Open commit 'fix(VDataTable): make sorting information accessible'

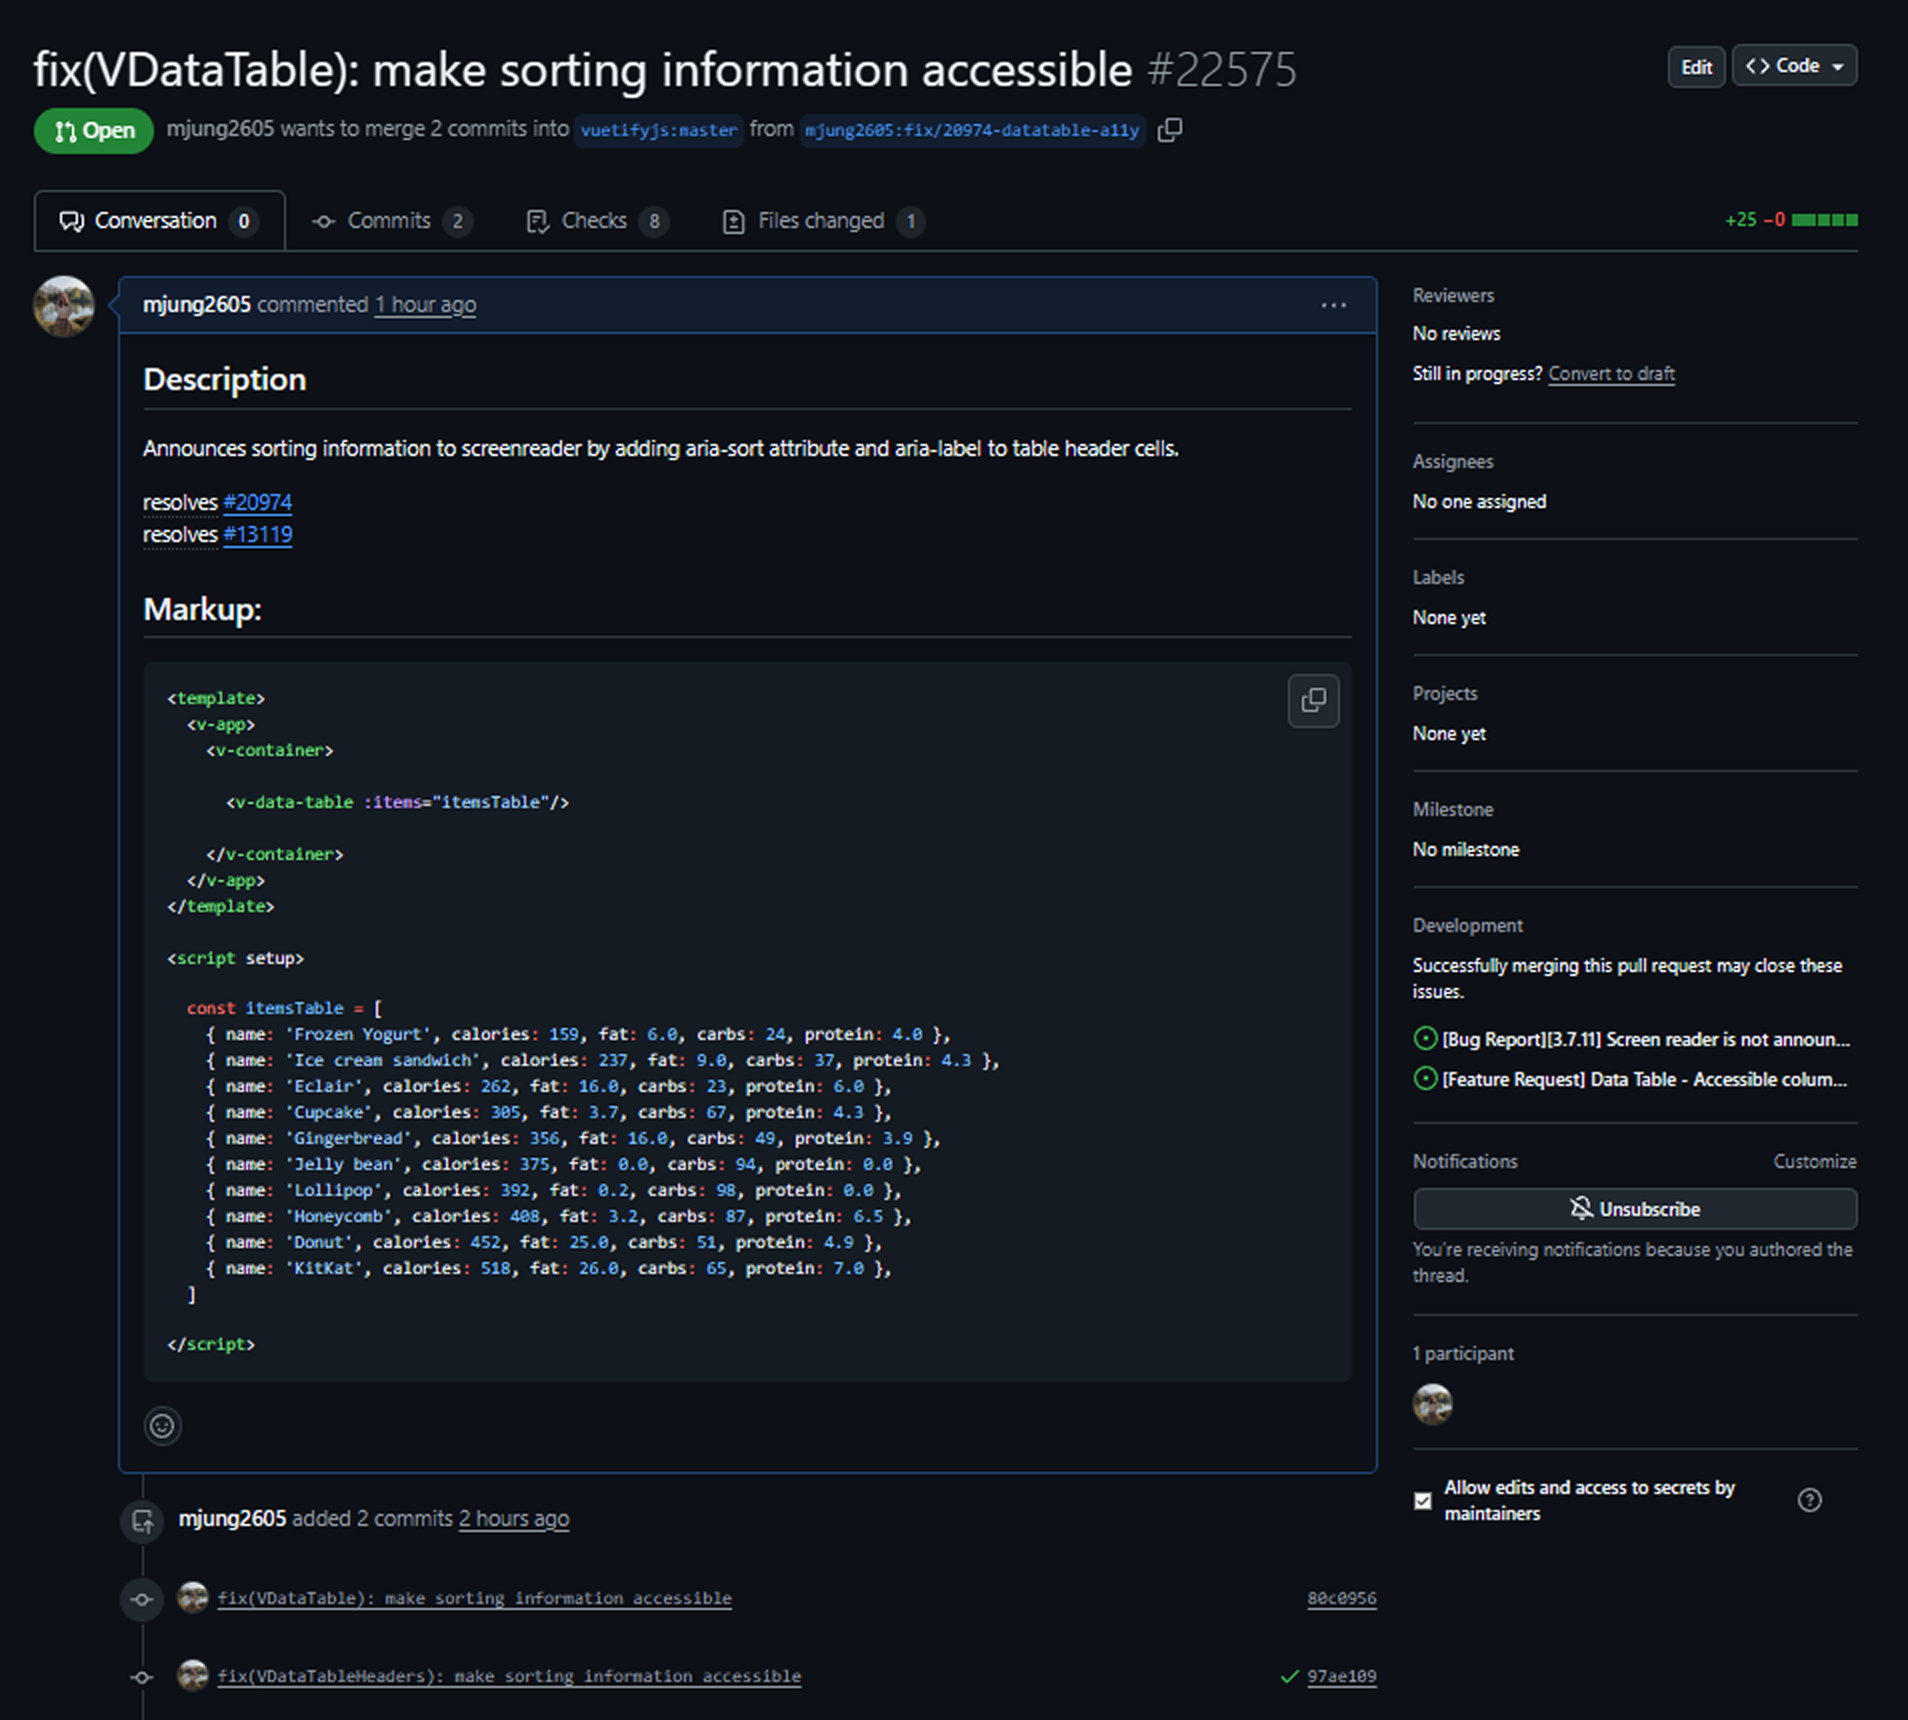coord(475,1598)
